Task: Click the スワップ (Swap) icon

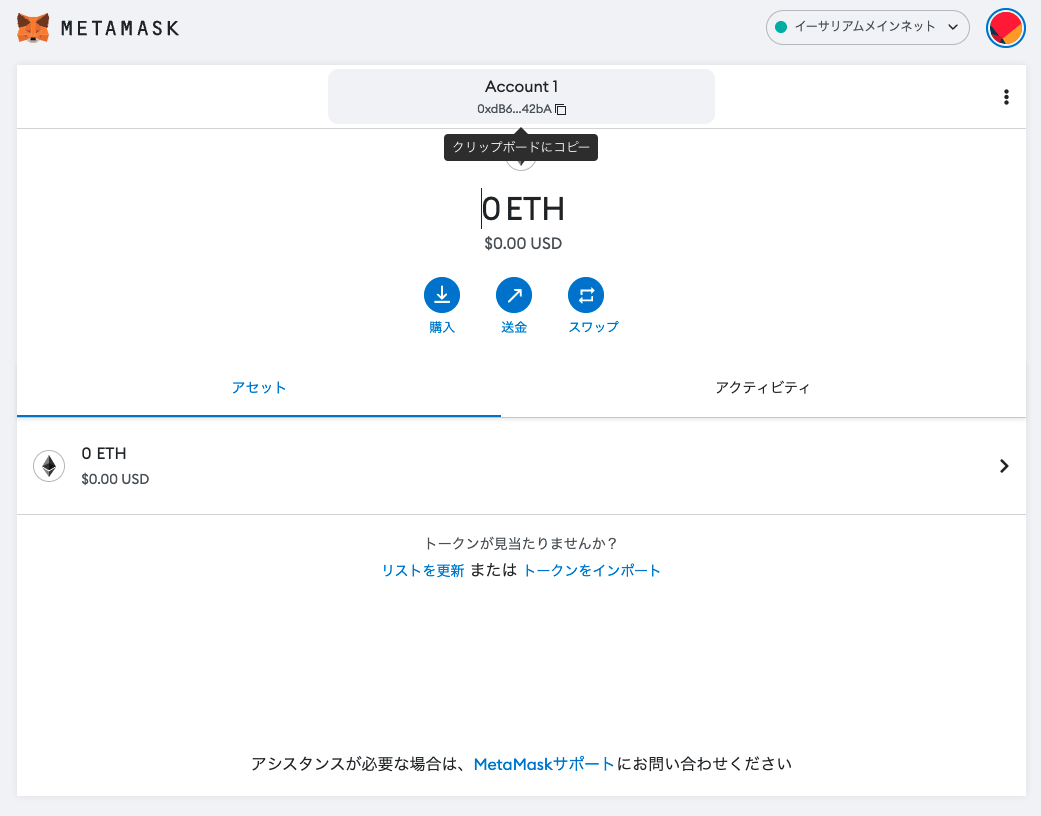Action: (x=586, y=295)
